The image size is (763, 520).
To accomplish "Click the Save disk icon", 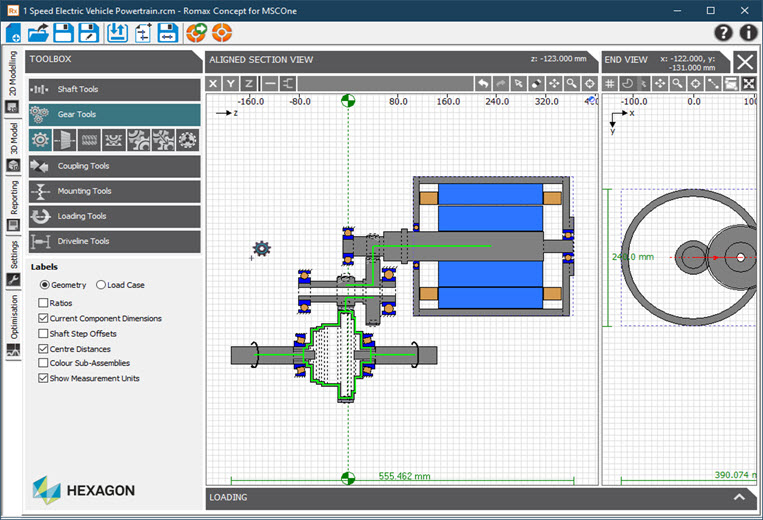I will pos(65,32).
